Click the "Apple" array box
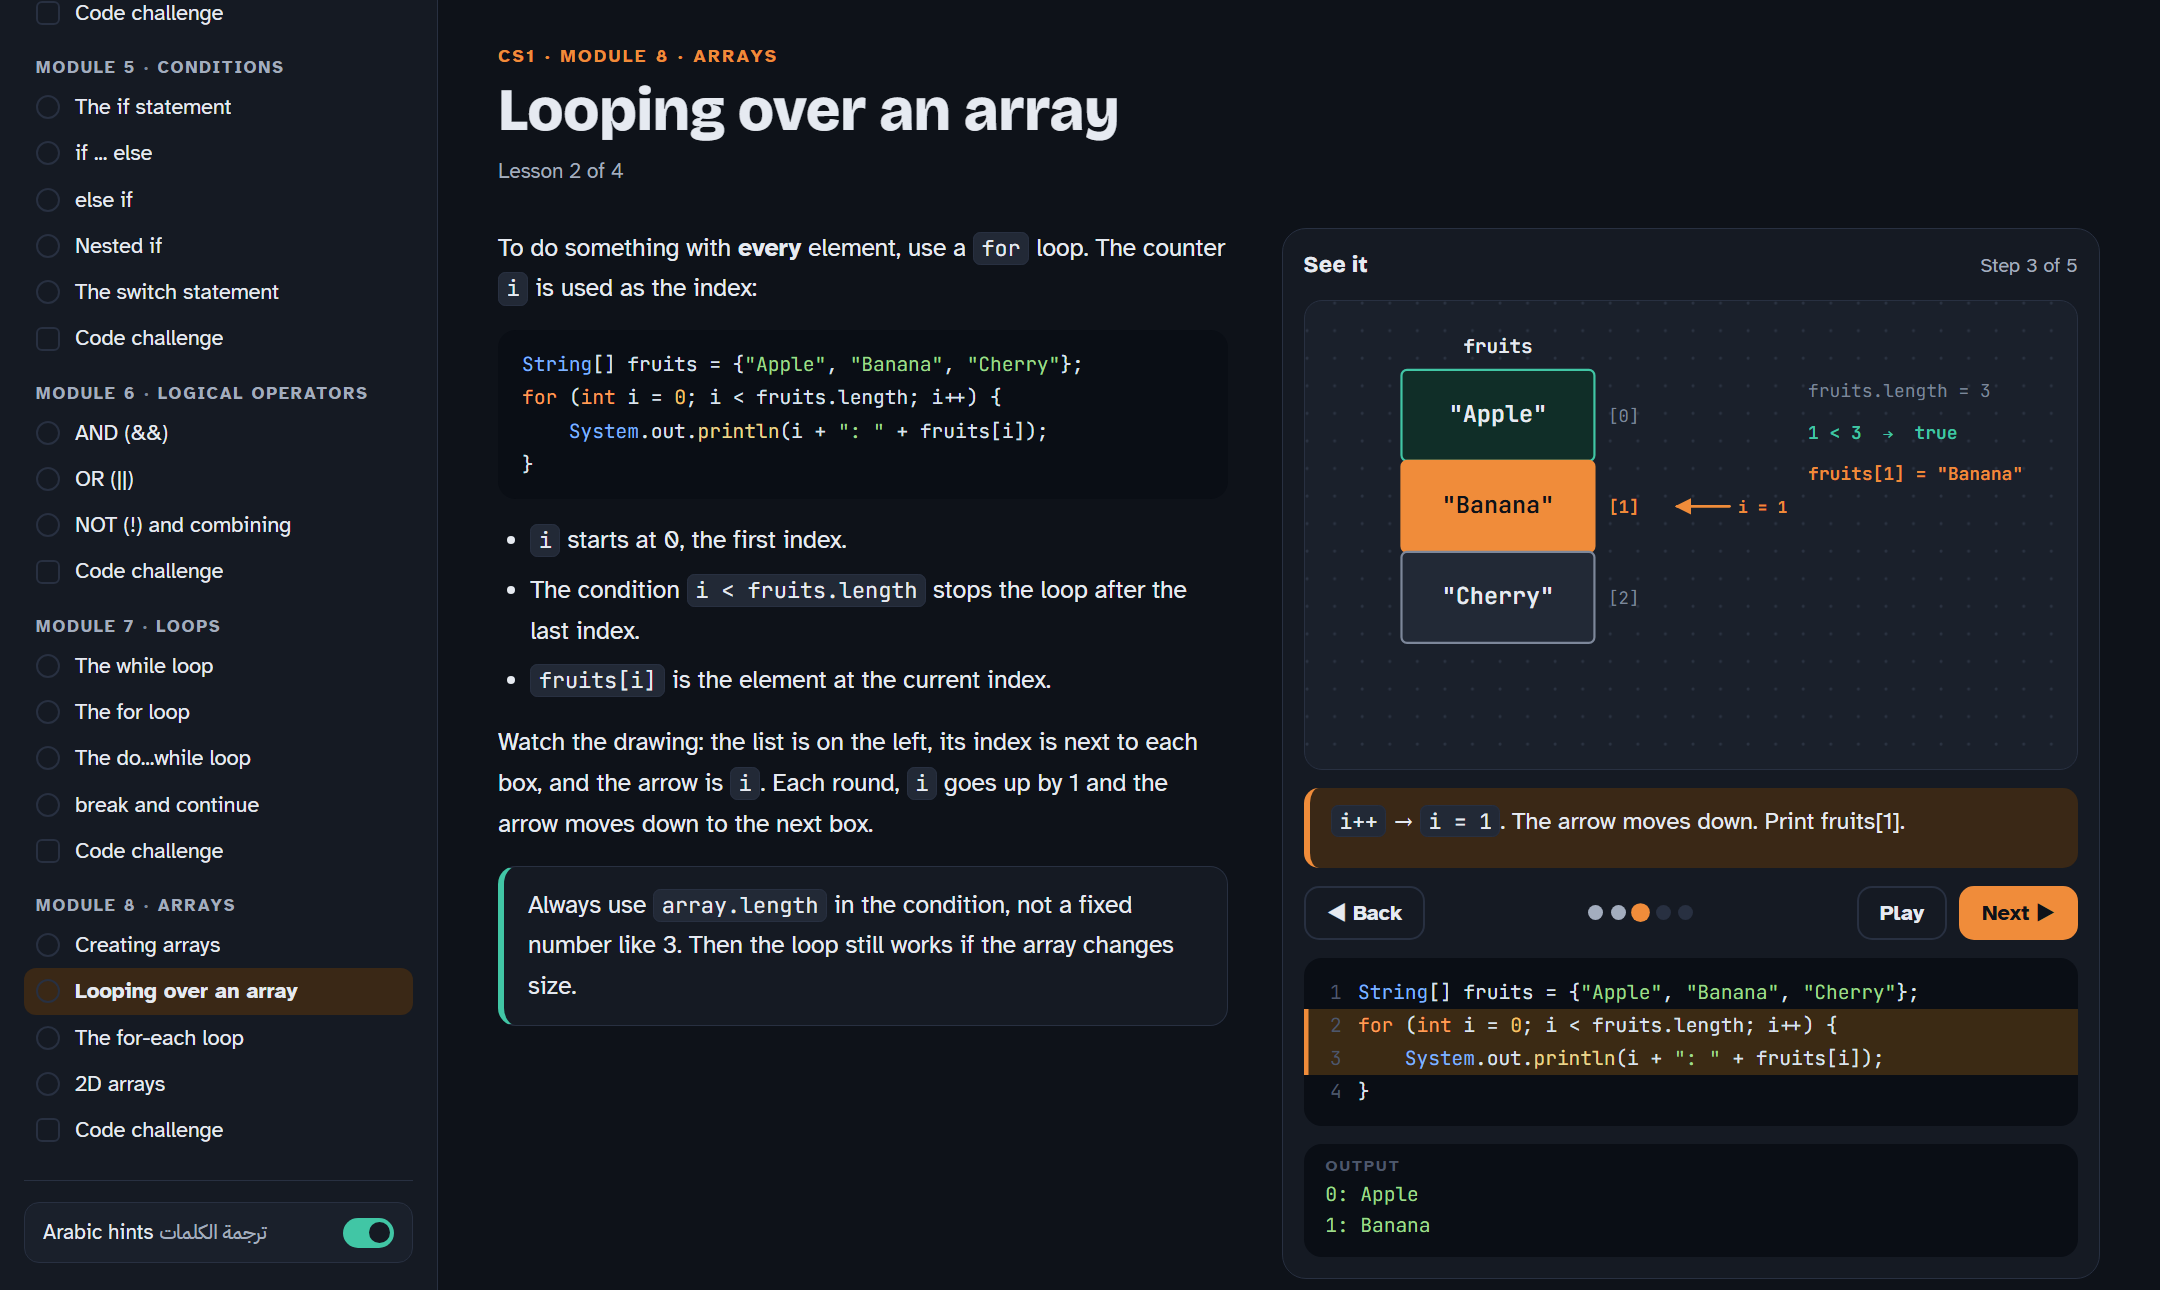Viewport: 2160px width, 1290px height. click(x=1497, y=414)
